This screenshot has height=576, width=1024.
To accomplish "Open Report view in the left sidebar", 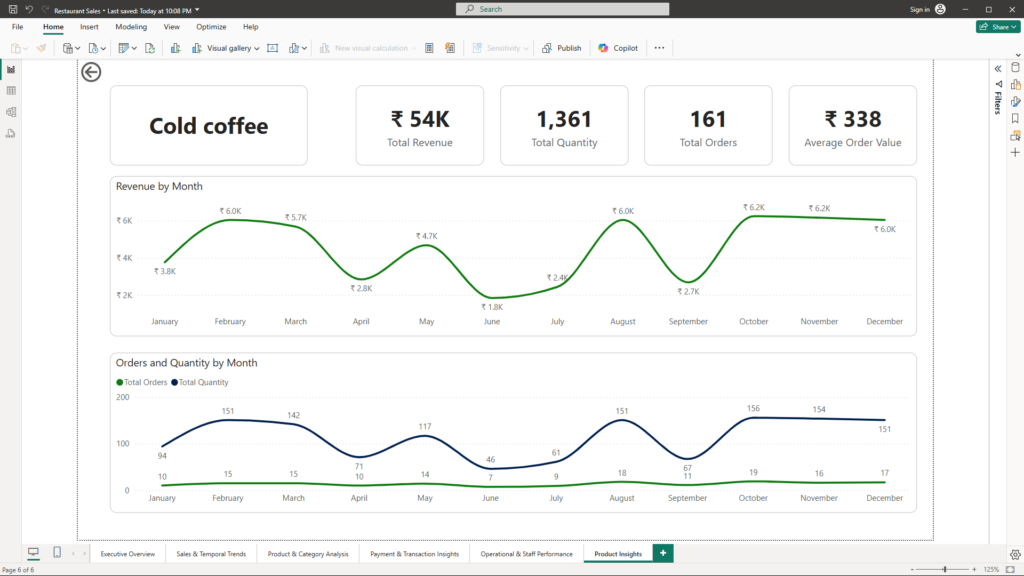I will (x=11, y=70).
